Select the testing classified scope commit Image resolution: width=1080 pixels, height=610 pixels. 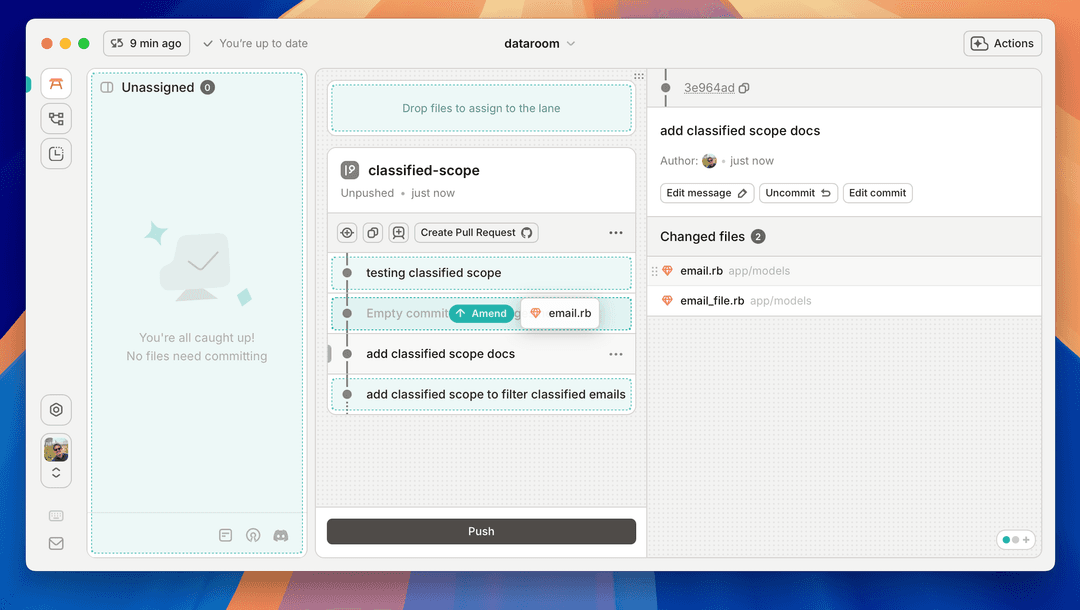pos(434,273)
